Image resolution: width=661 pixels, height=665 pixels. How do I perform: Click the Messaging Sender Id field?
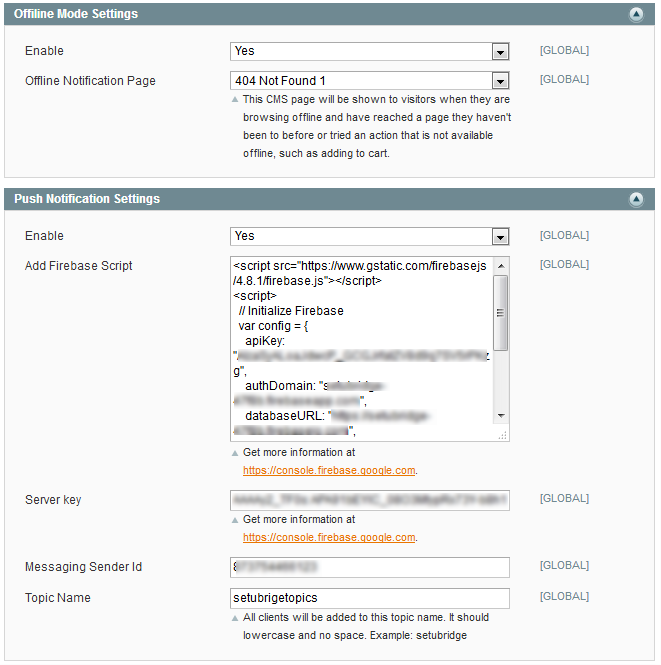pyautogui.click(x=370, y=568)
